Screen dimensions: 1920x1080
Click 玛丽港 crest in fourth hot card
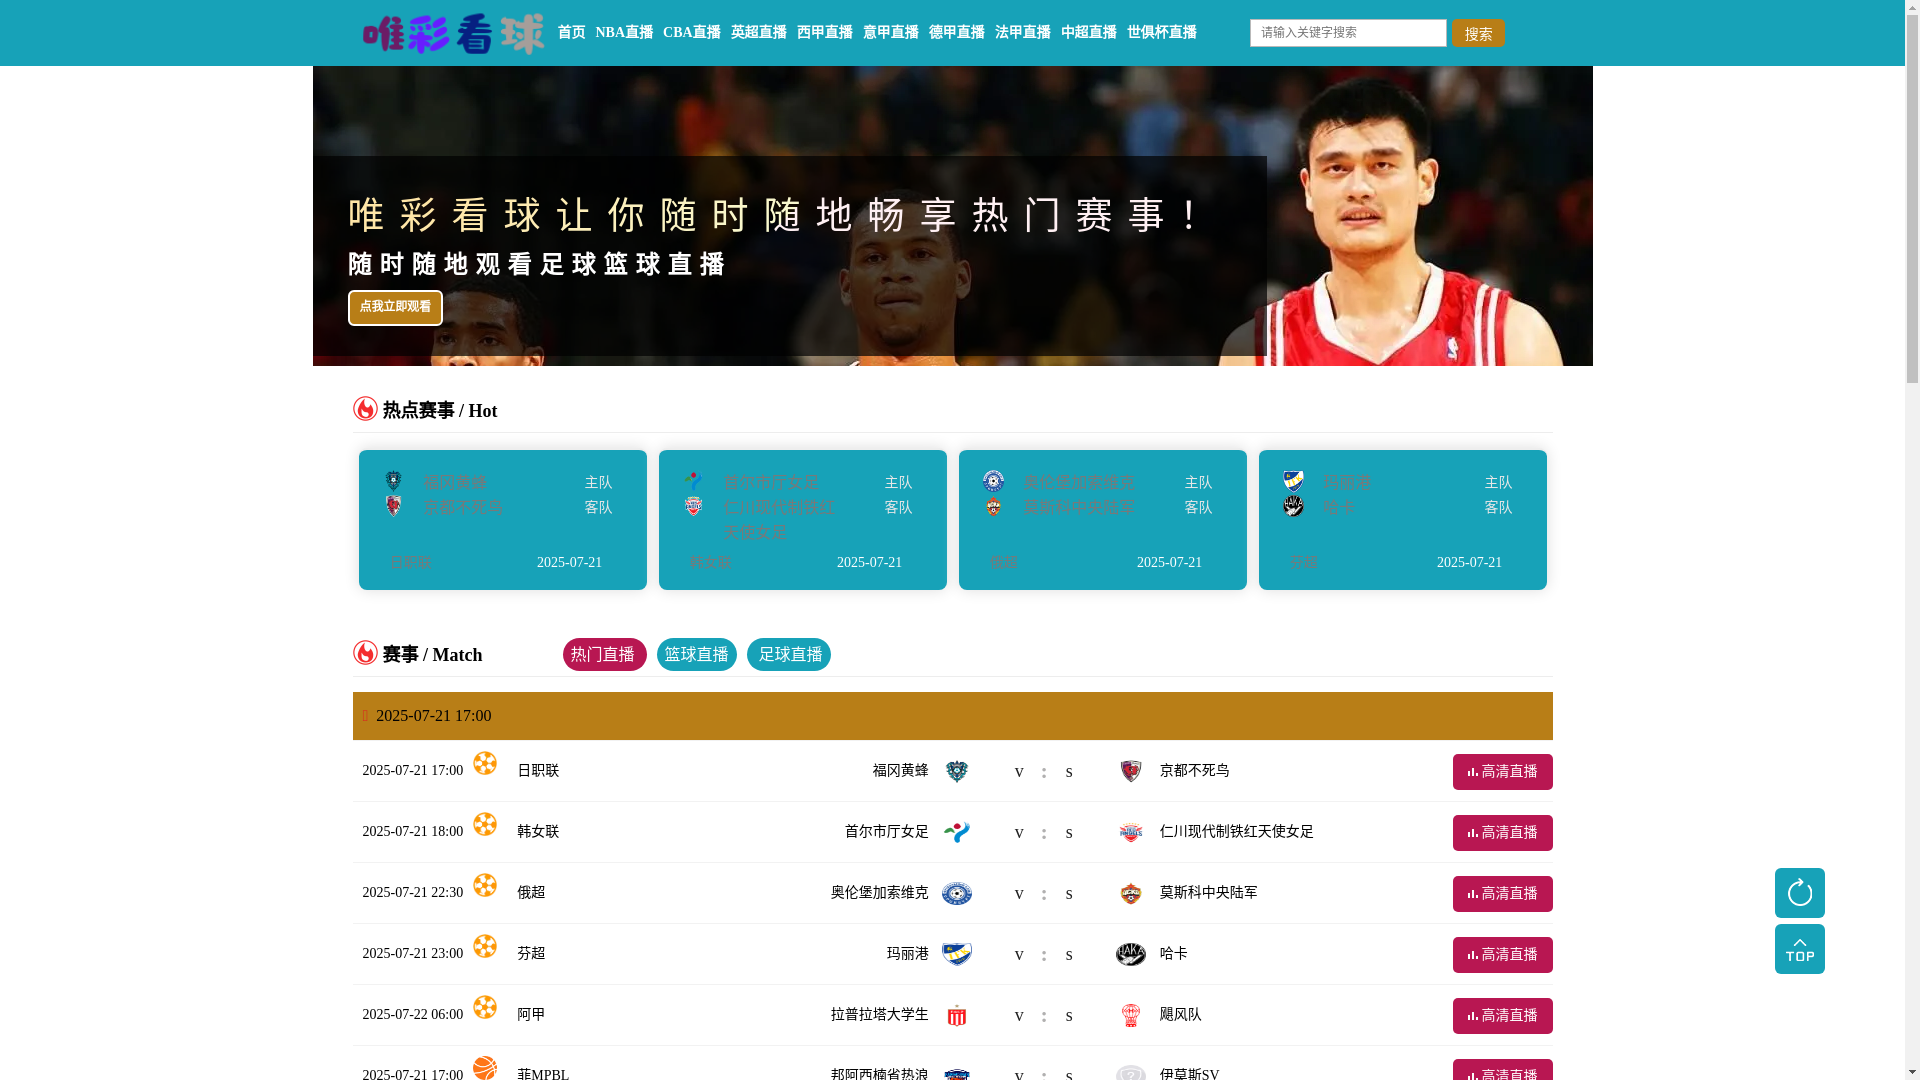click(x=1293, y=481)
